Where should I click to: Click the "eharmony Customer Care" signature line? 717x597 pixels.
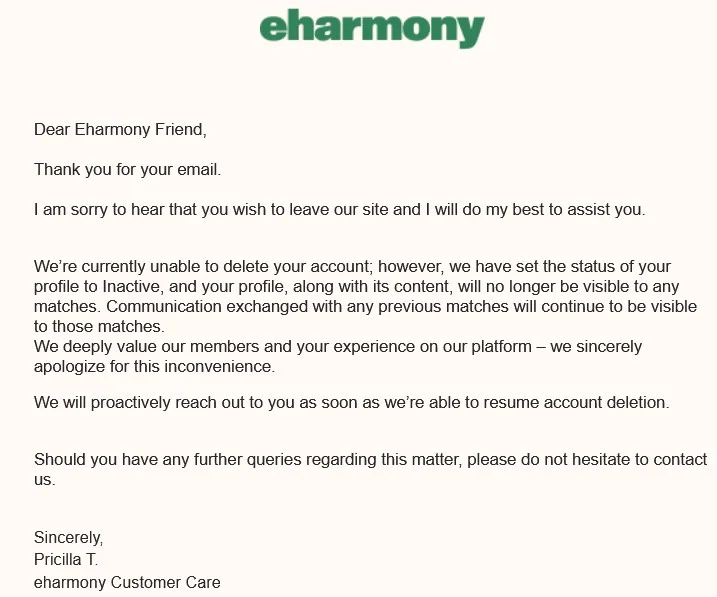pos(127,582)
